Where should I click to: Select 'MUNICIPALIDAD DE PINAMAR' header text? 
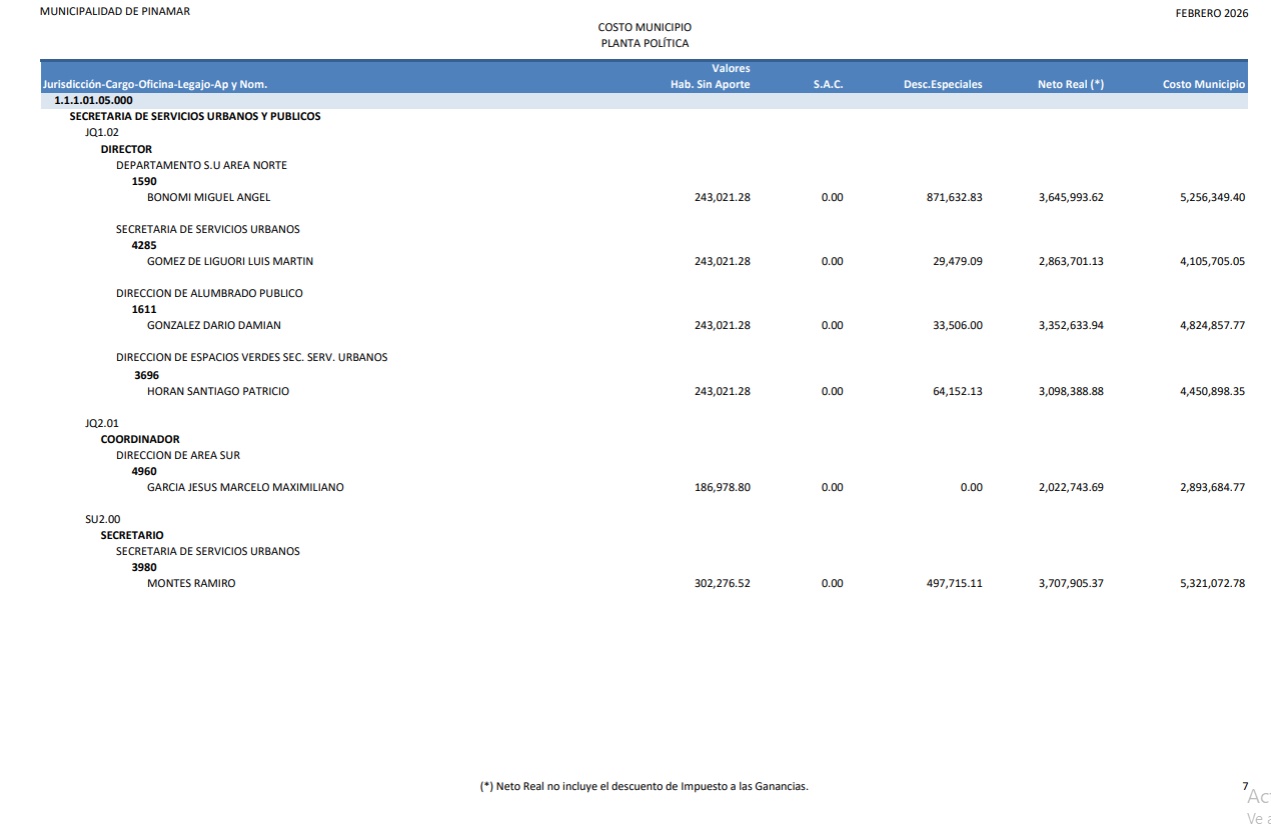100,11
